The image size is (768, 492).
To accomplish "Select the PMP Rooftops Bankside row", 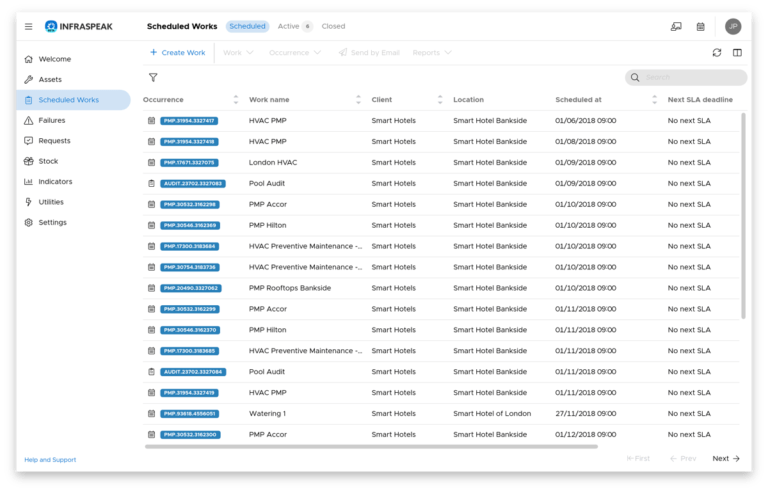I will coord(441,288).
